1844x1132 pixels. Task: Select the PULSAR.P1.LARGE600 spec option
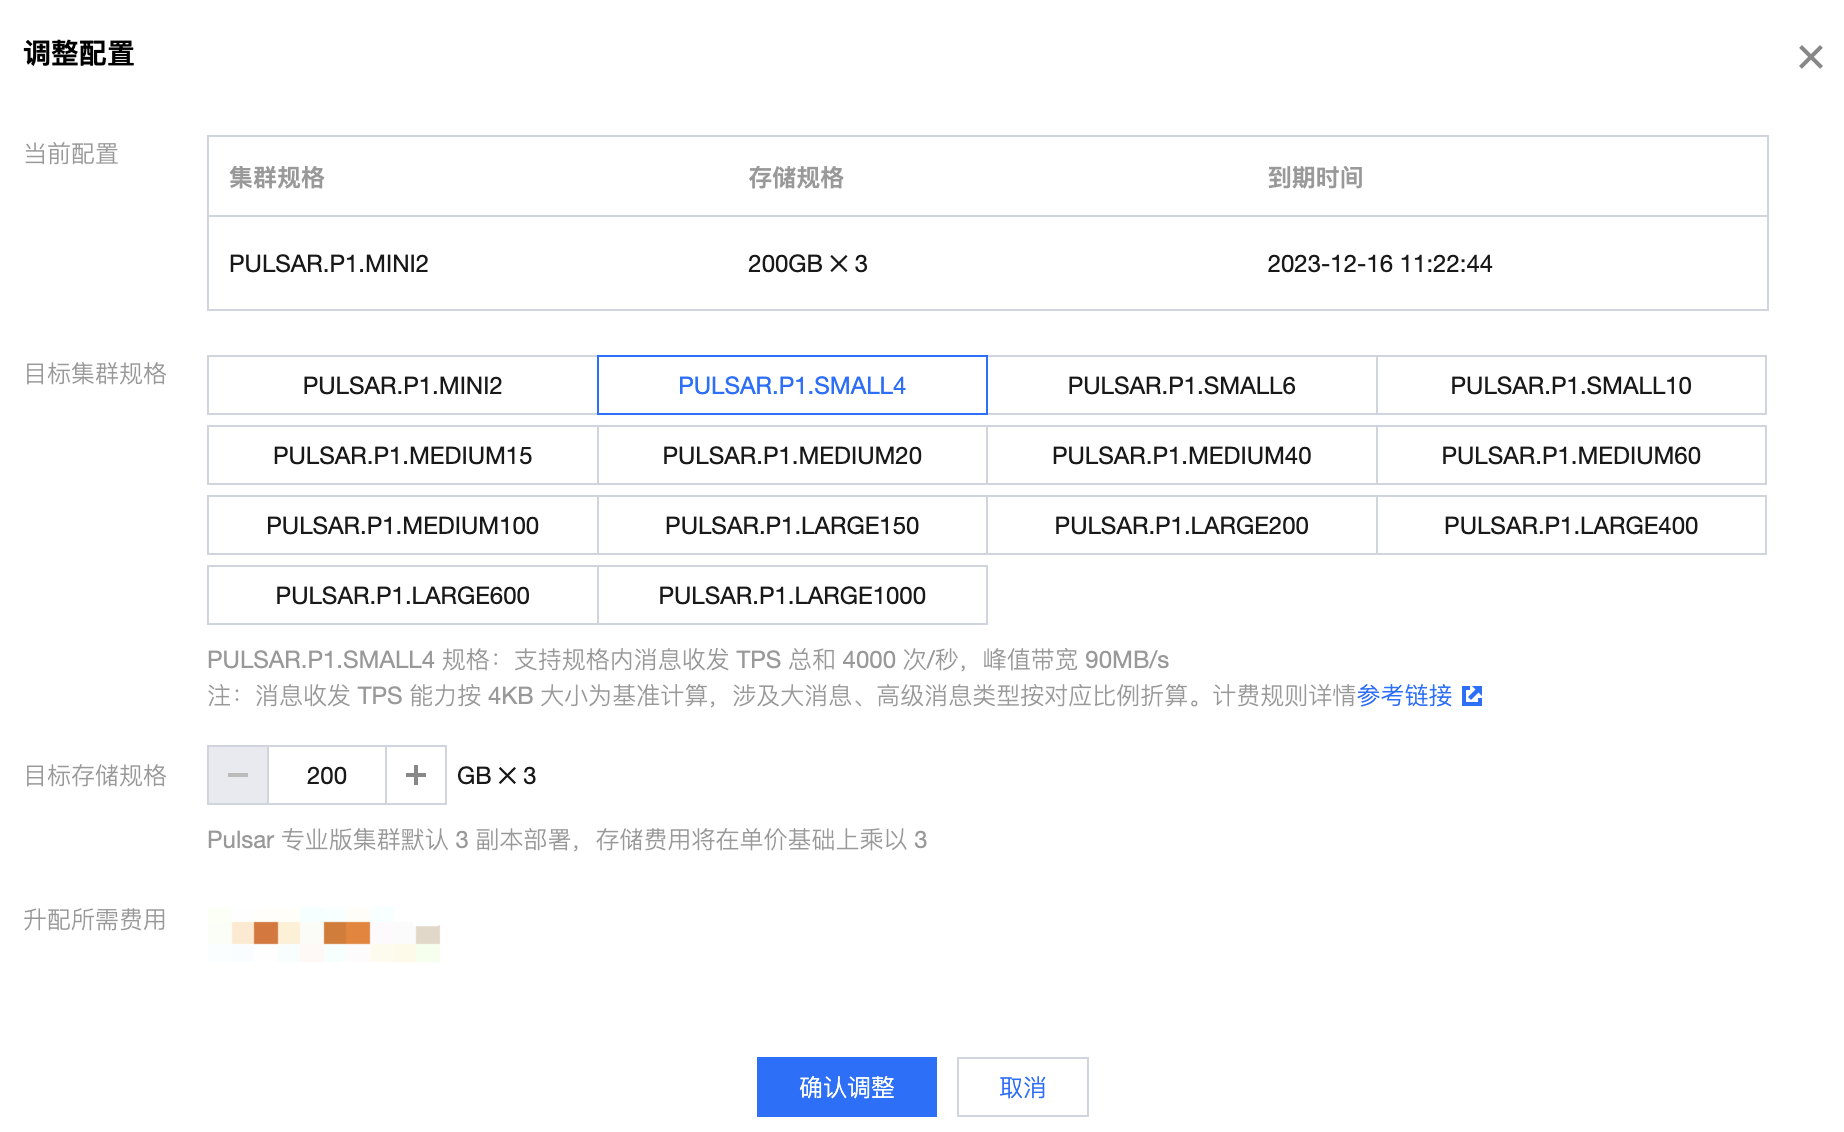point(402,595)
